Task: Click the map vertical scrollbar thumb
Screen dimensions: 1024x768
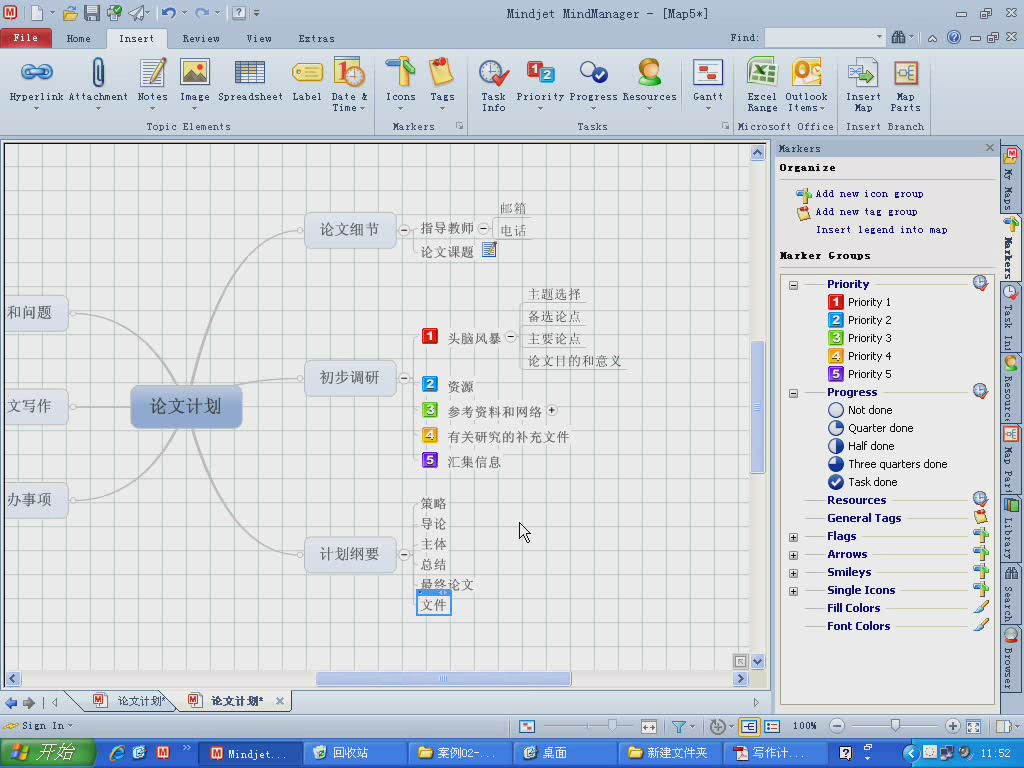Action: 757,406
